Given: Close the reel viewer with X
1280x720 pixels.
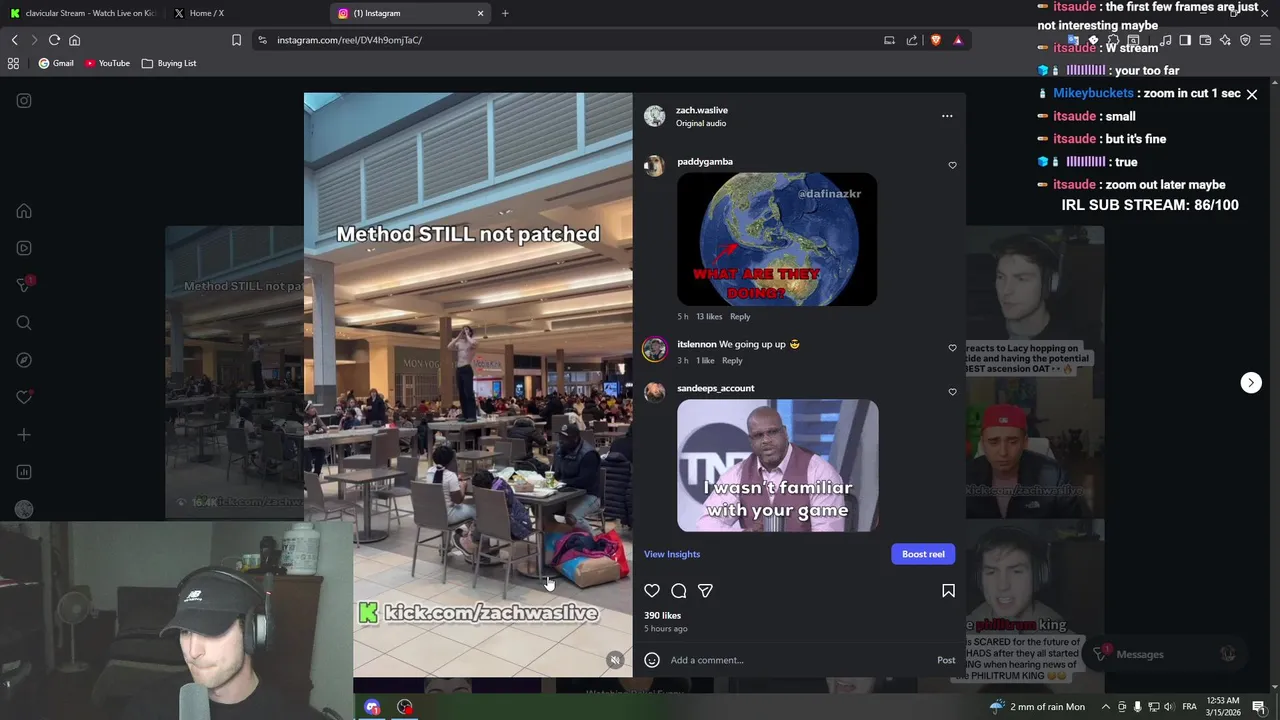Looking at the screenshot, I should pos(1251,94).
